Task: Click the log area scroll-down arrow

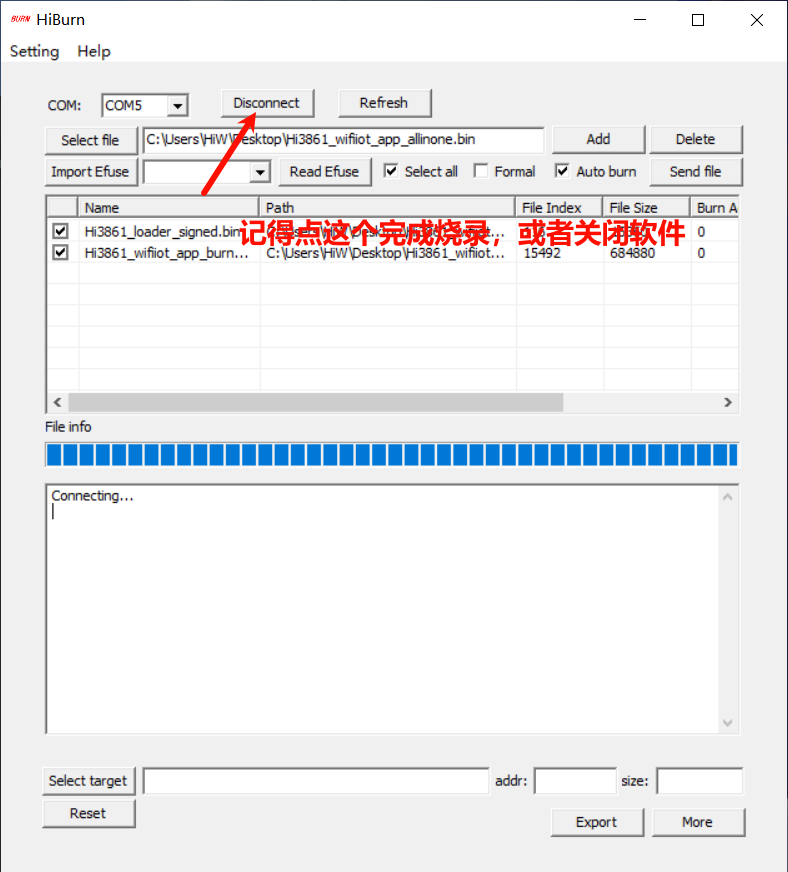Action: click(728, 723)
